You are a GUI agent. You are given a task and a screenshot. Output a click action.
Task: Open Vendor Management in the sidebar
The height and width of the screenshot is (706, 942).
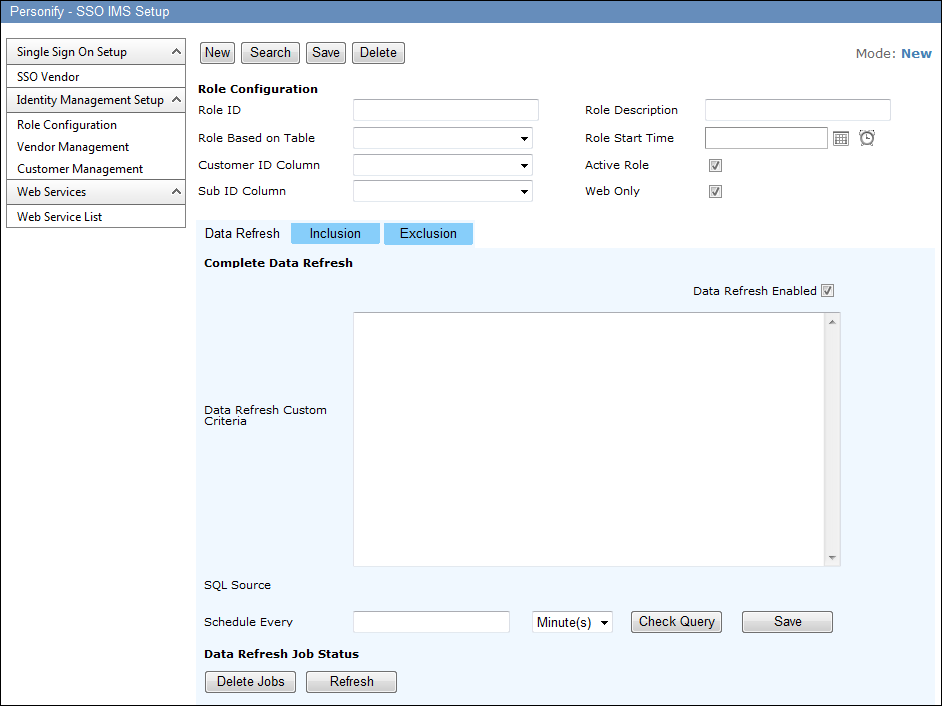coord(73,147)
